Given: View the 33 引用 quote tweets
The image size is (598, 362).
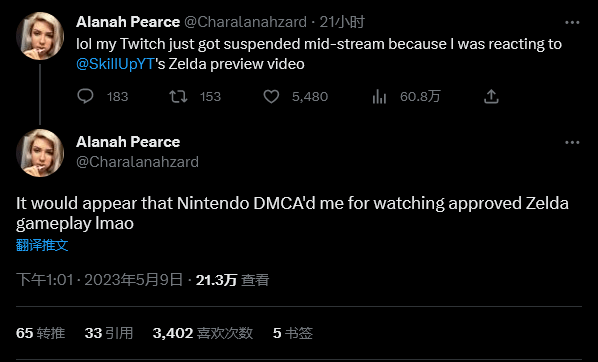Looking at the screenshot, I should click(109, 333).
